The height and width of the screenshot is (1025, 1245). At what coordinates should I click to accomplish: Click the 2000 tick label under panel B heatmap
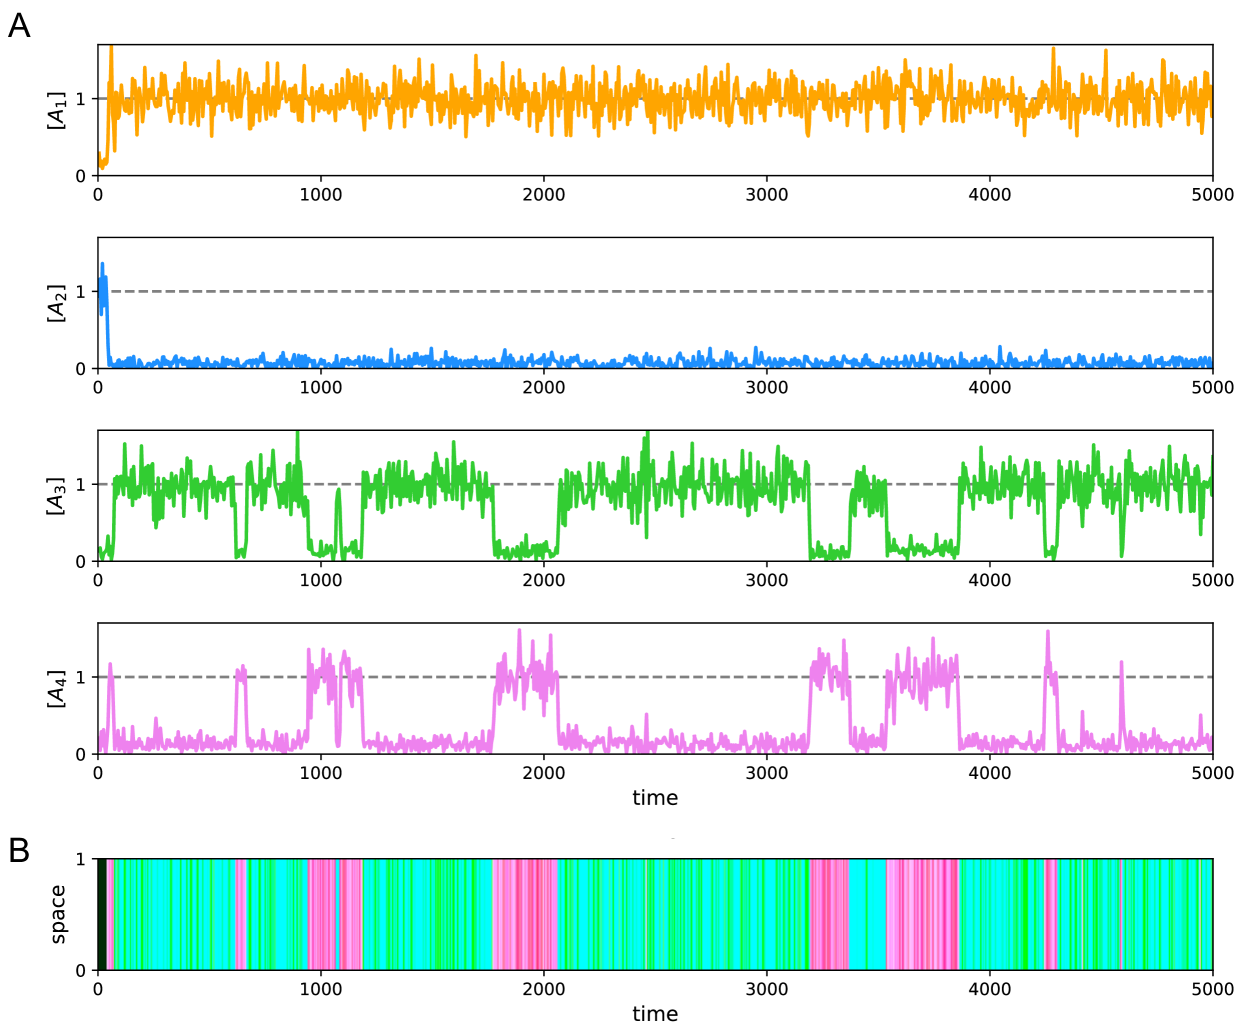point(544,990)
